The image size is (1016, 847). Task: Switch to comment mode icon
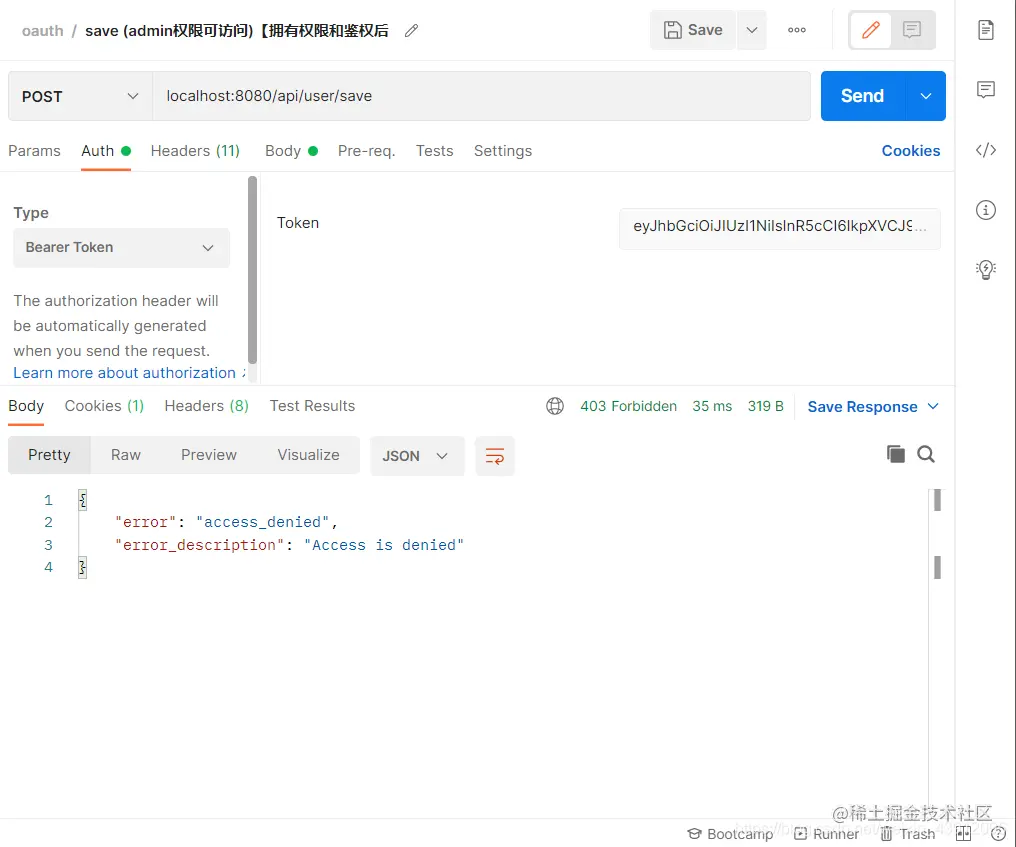pyautogui.click(x=912, y=30)
